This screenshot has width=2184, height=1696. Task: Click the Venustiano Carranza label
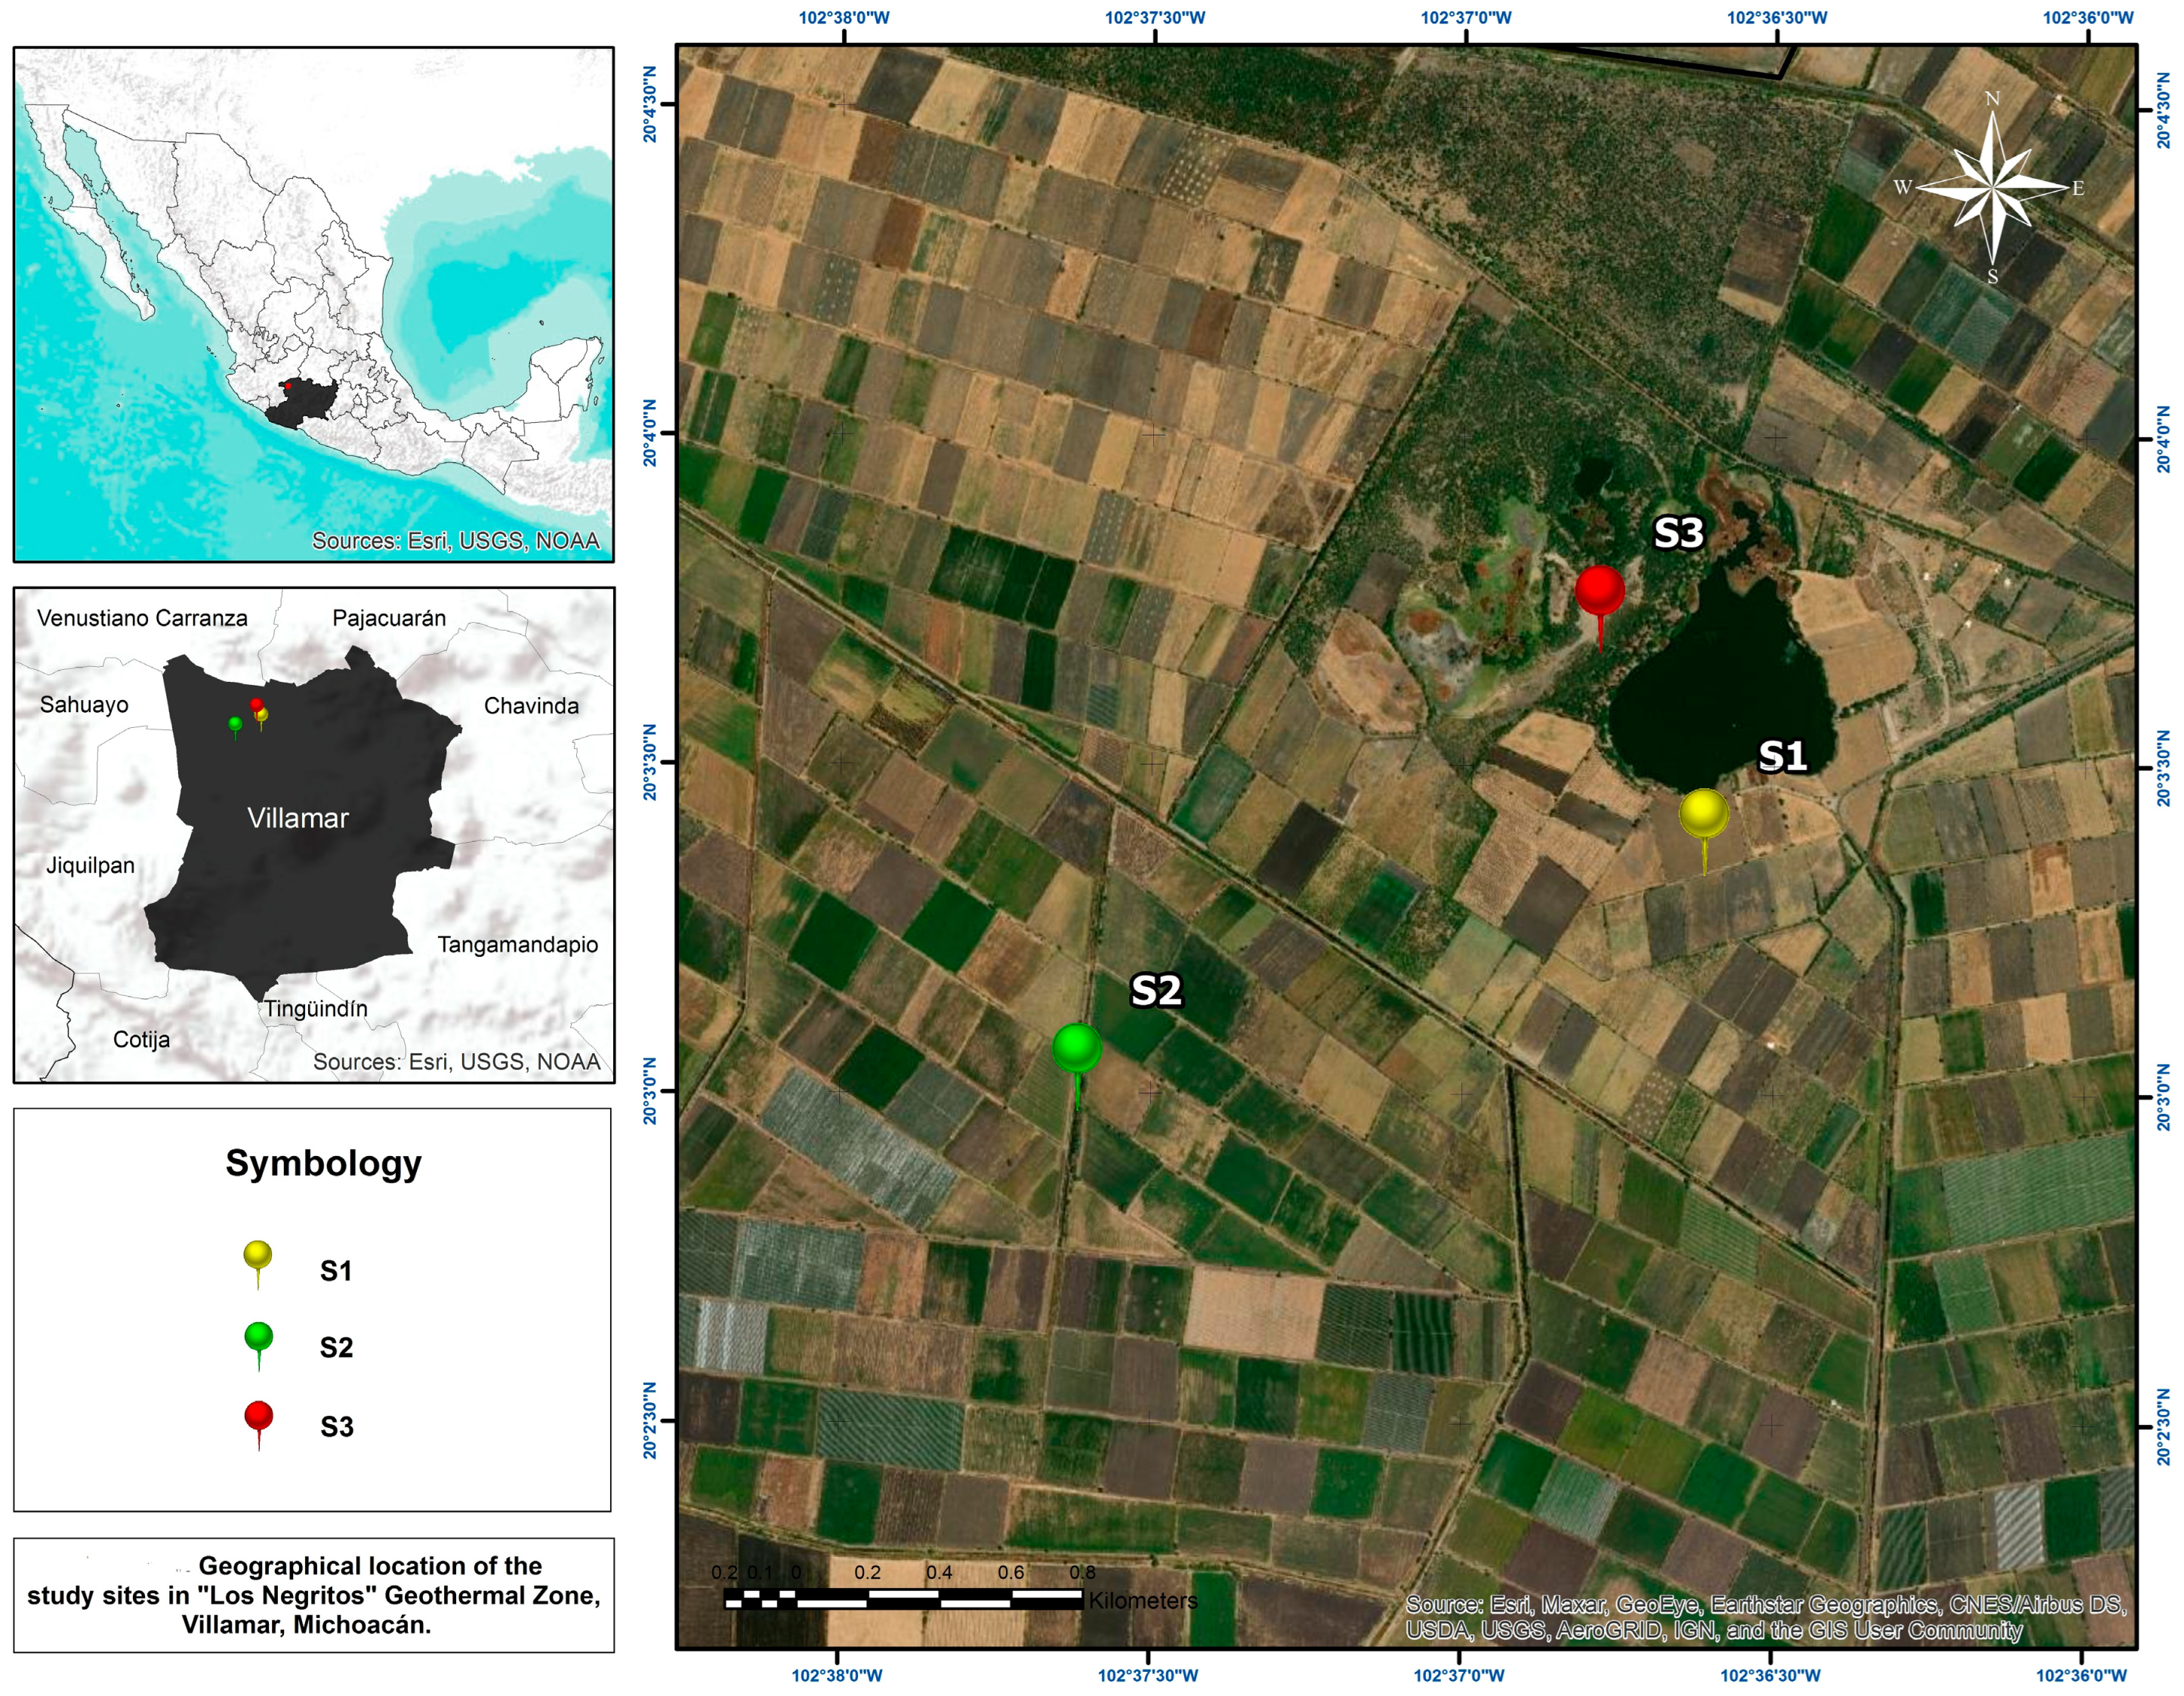coord(142,618)
